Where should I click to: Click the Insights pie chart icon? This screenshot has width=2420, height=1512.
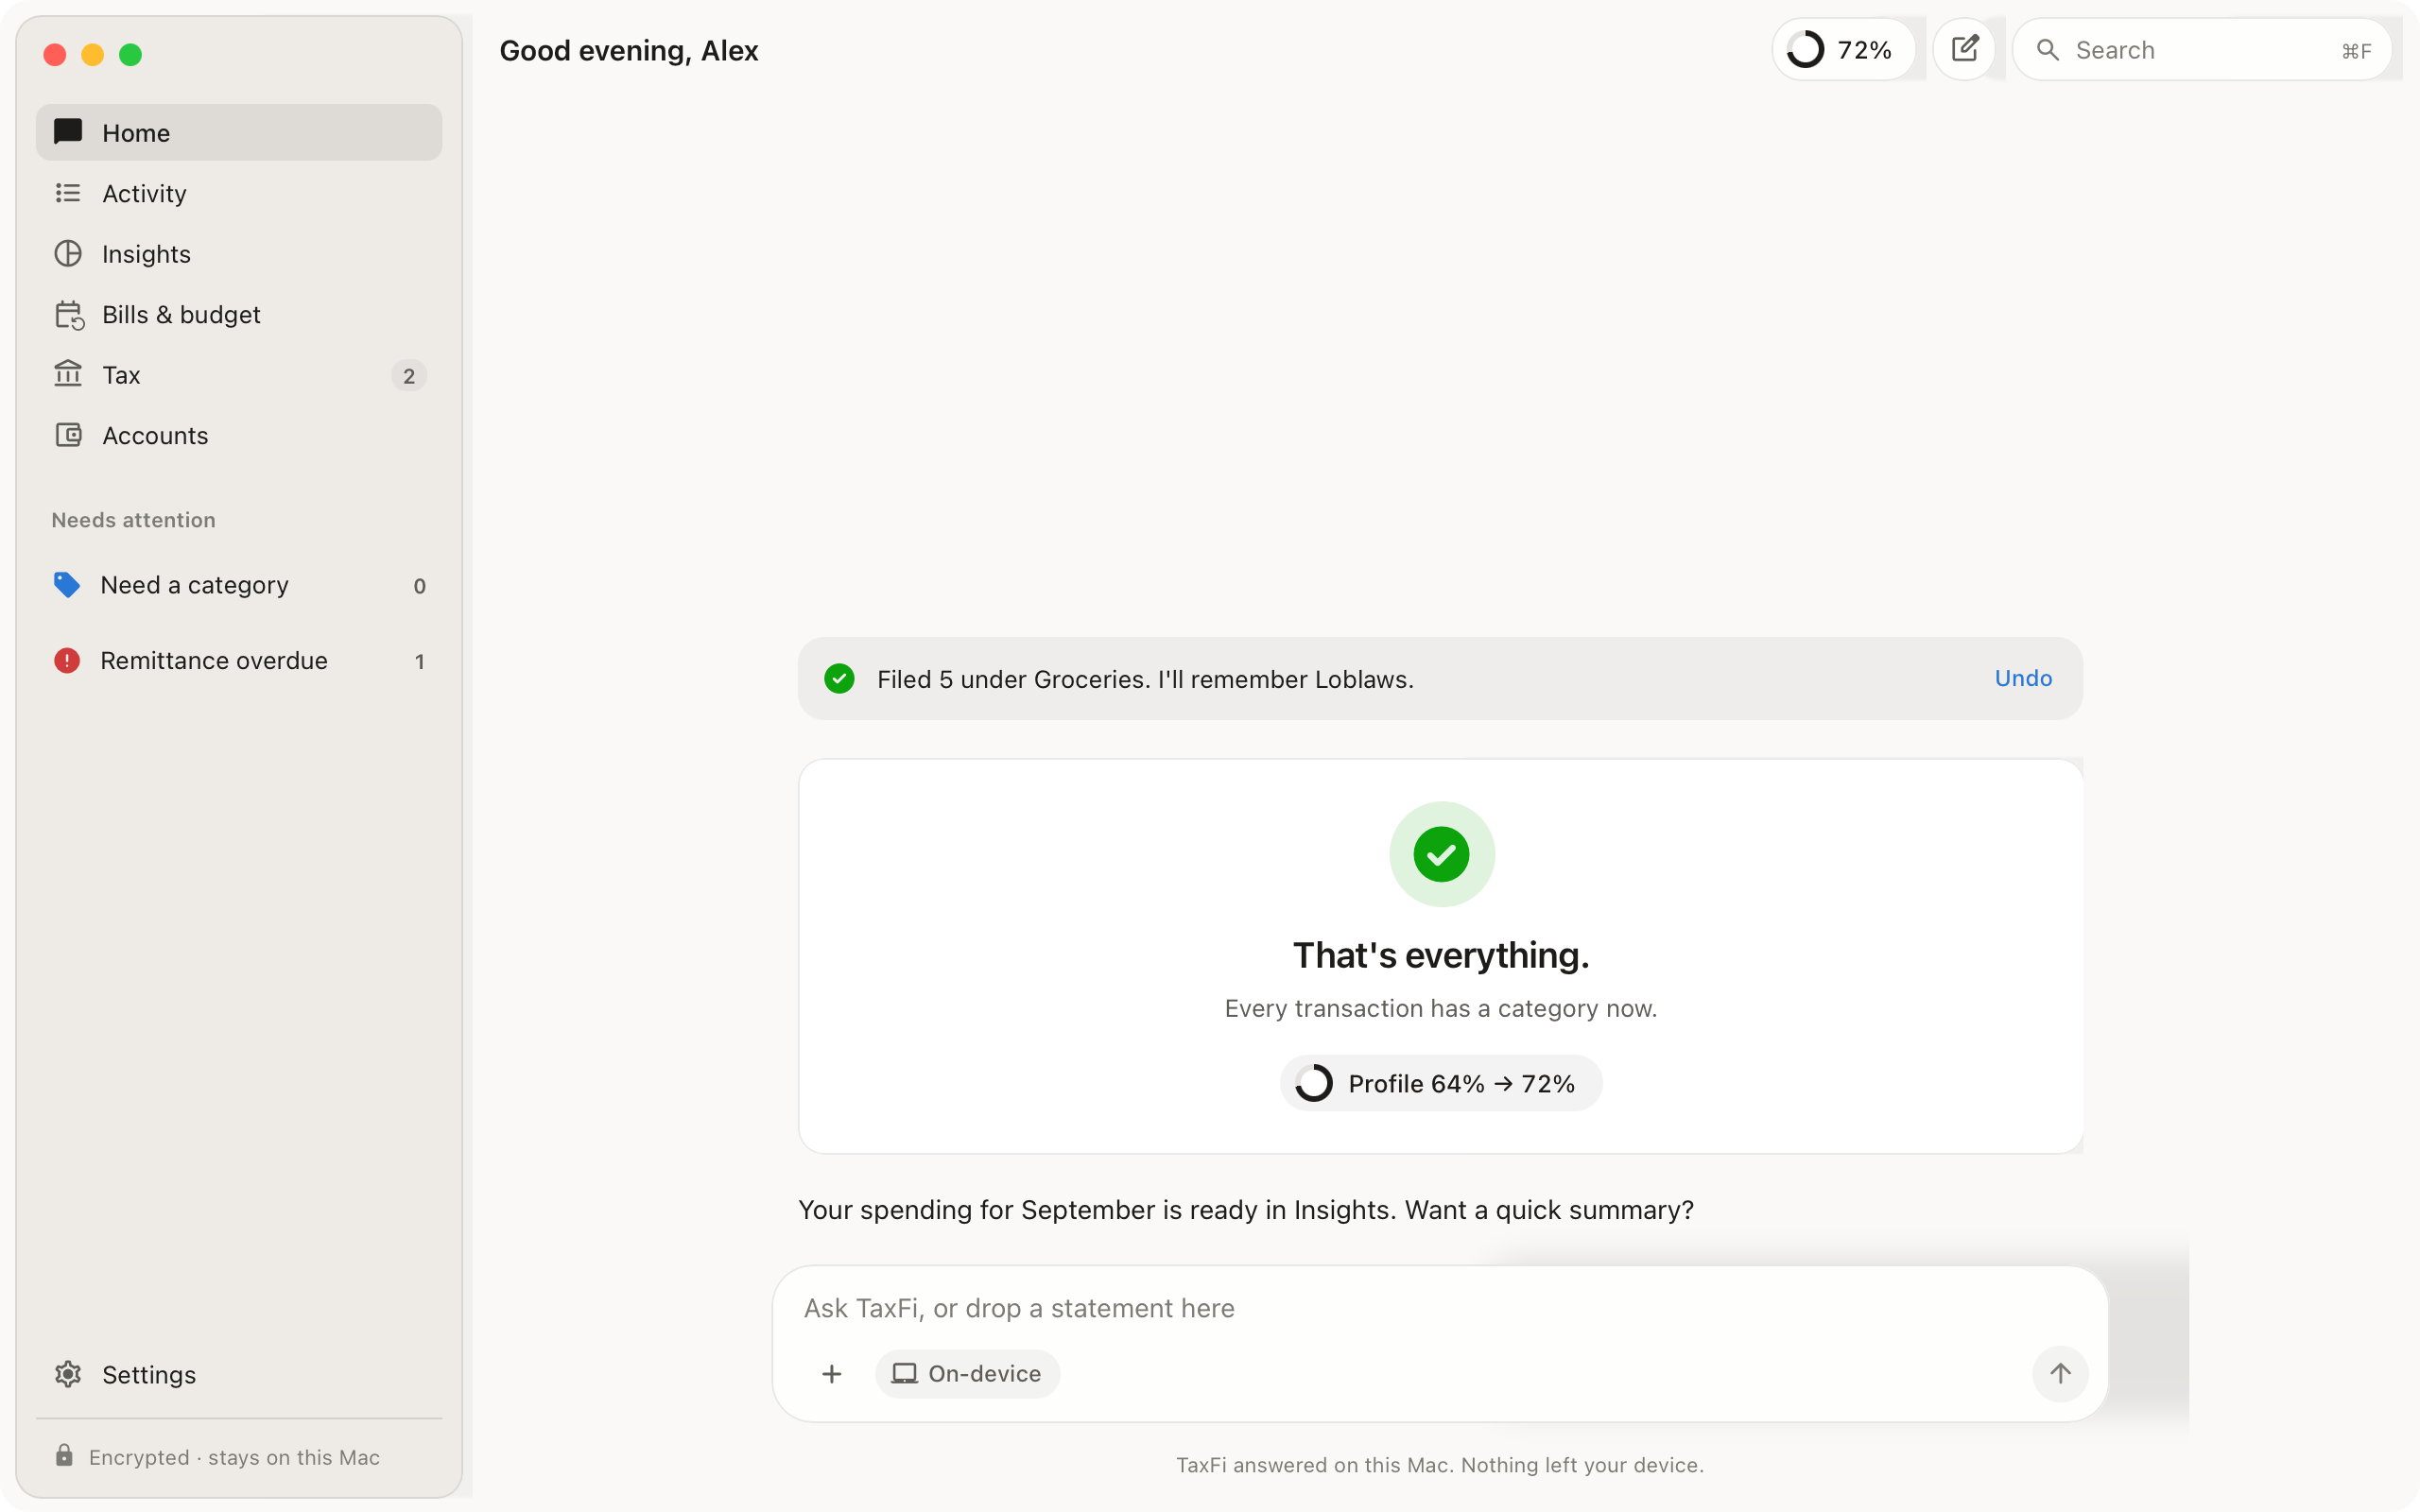point(68,254)
